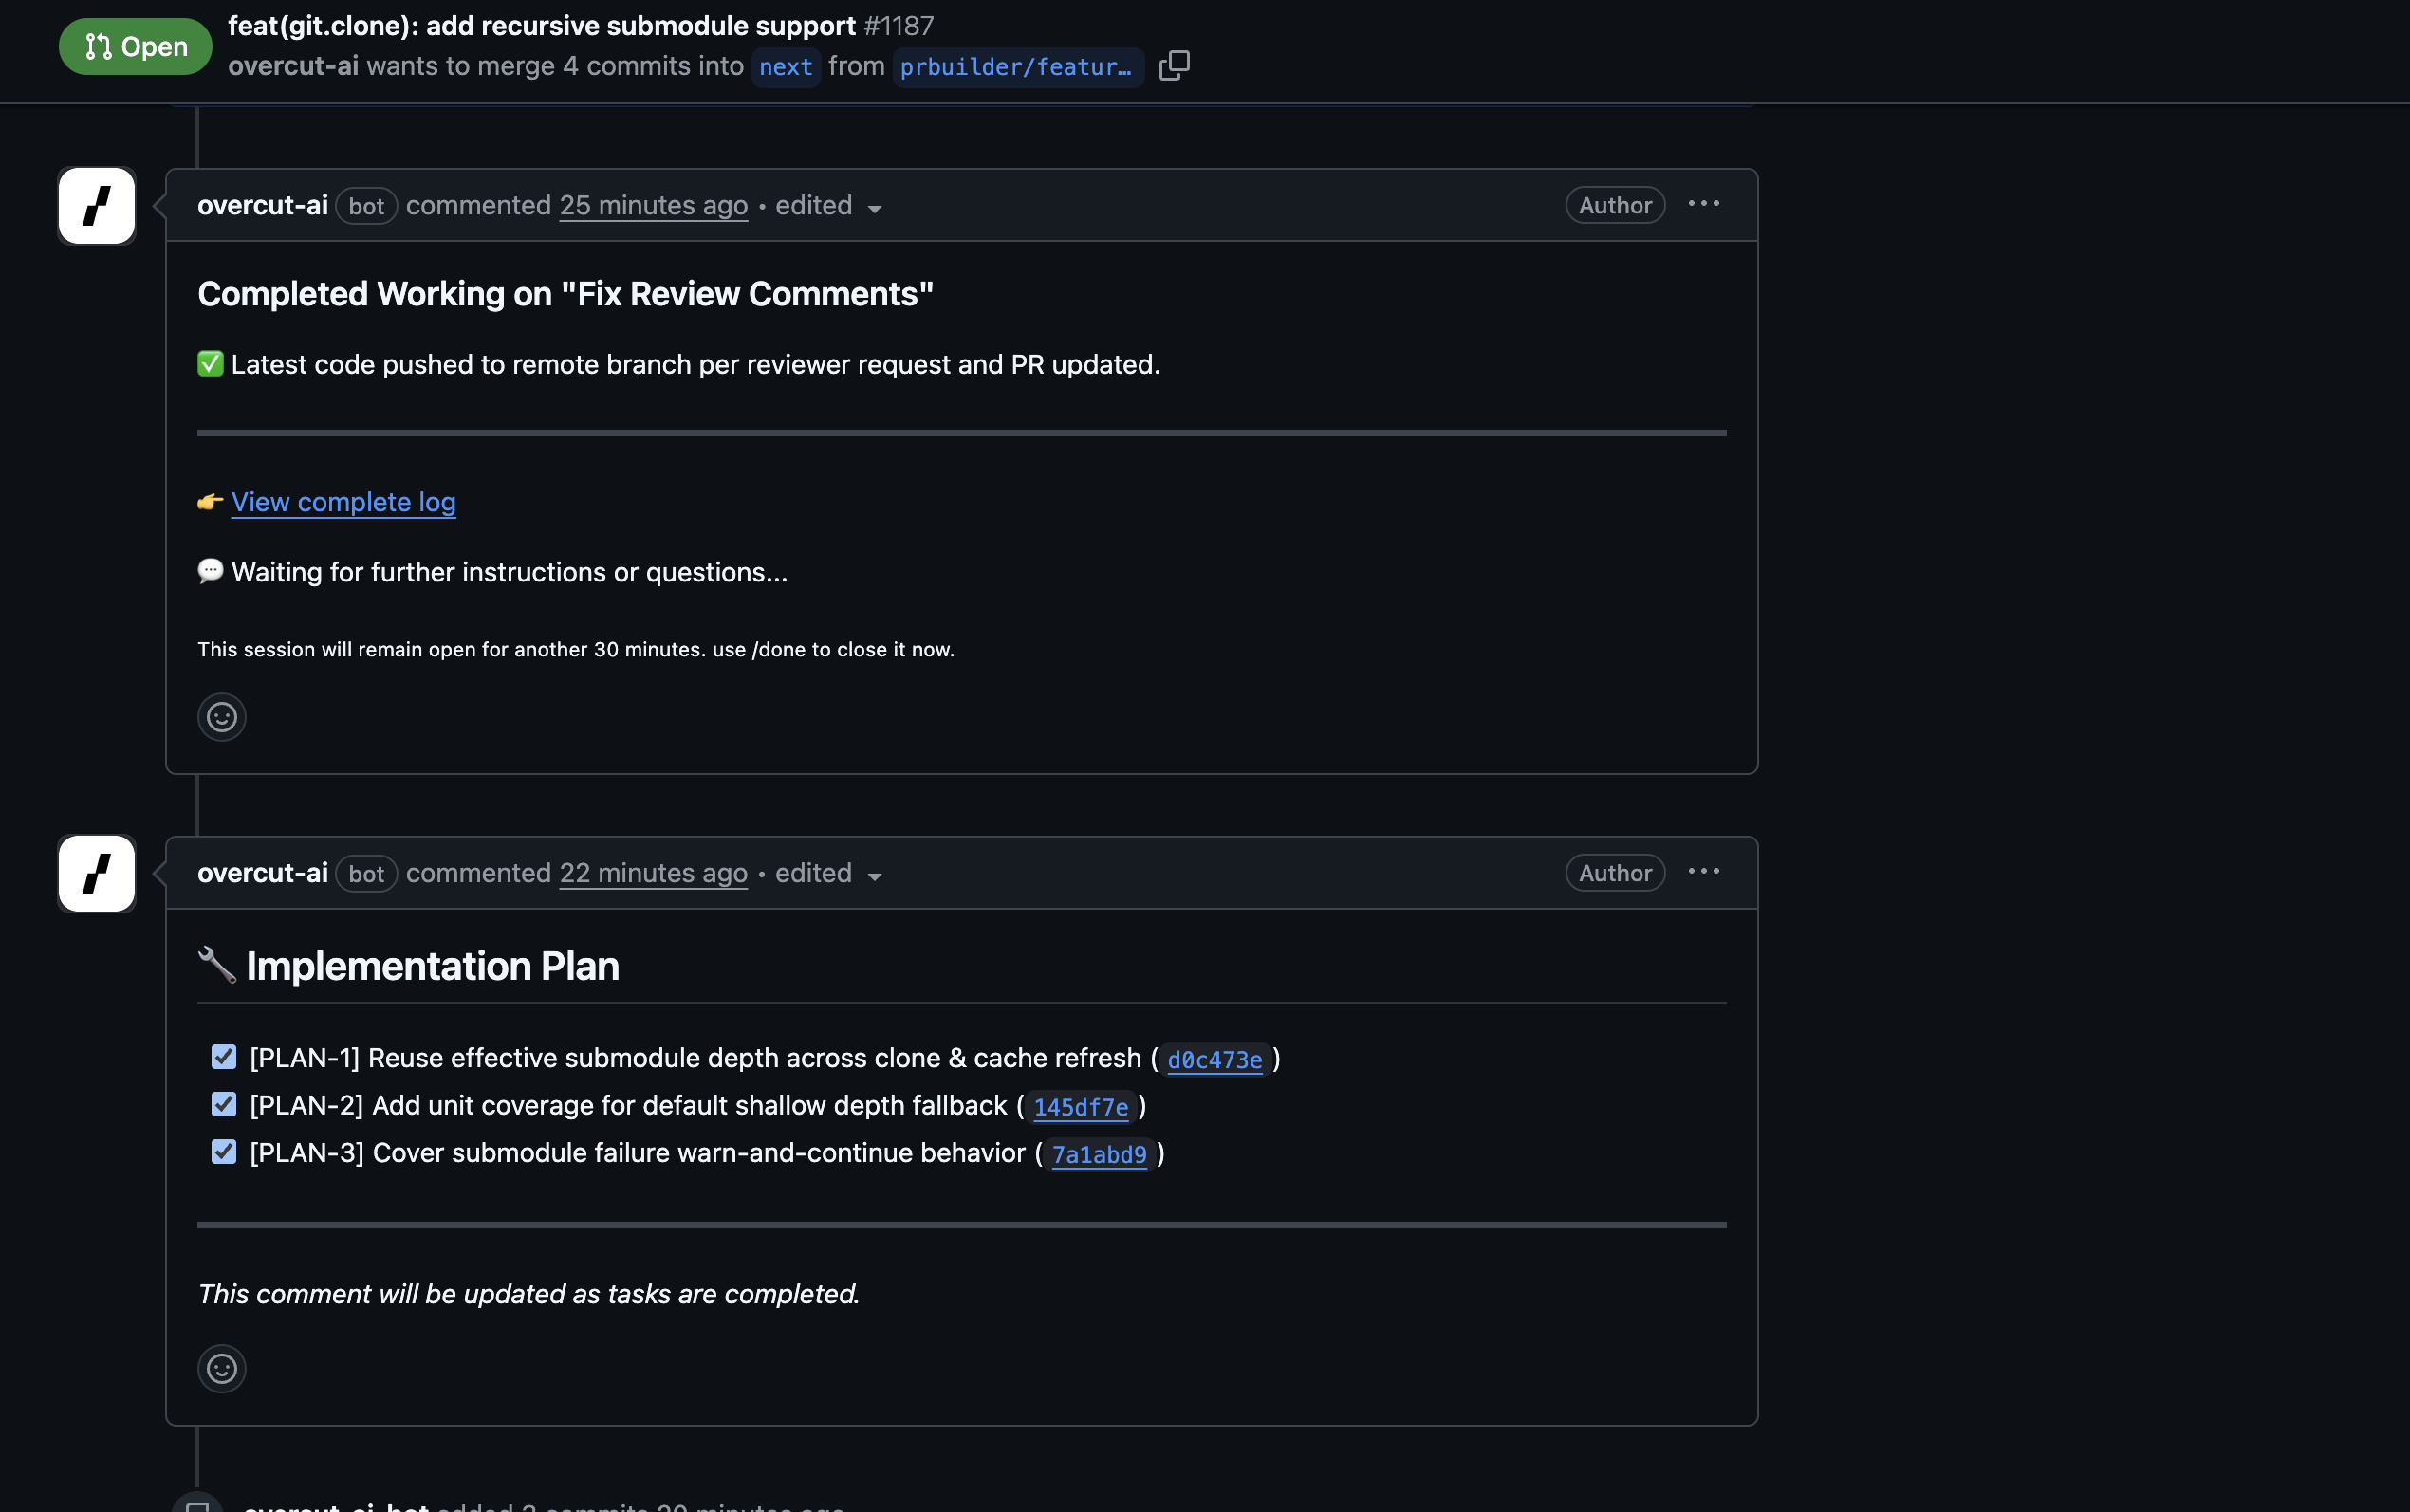Expand edited history on 25 minutes comment
The width and height of the screenshot is (2410, 1512).
click(828, 206)
